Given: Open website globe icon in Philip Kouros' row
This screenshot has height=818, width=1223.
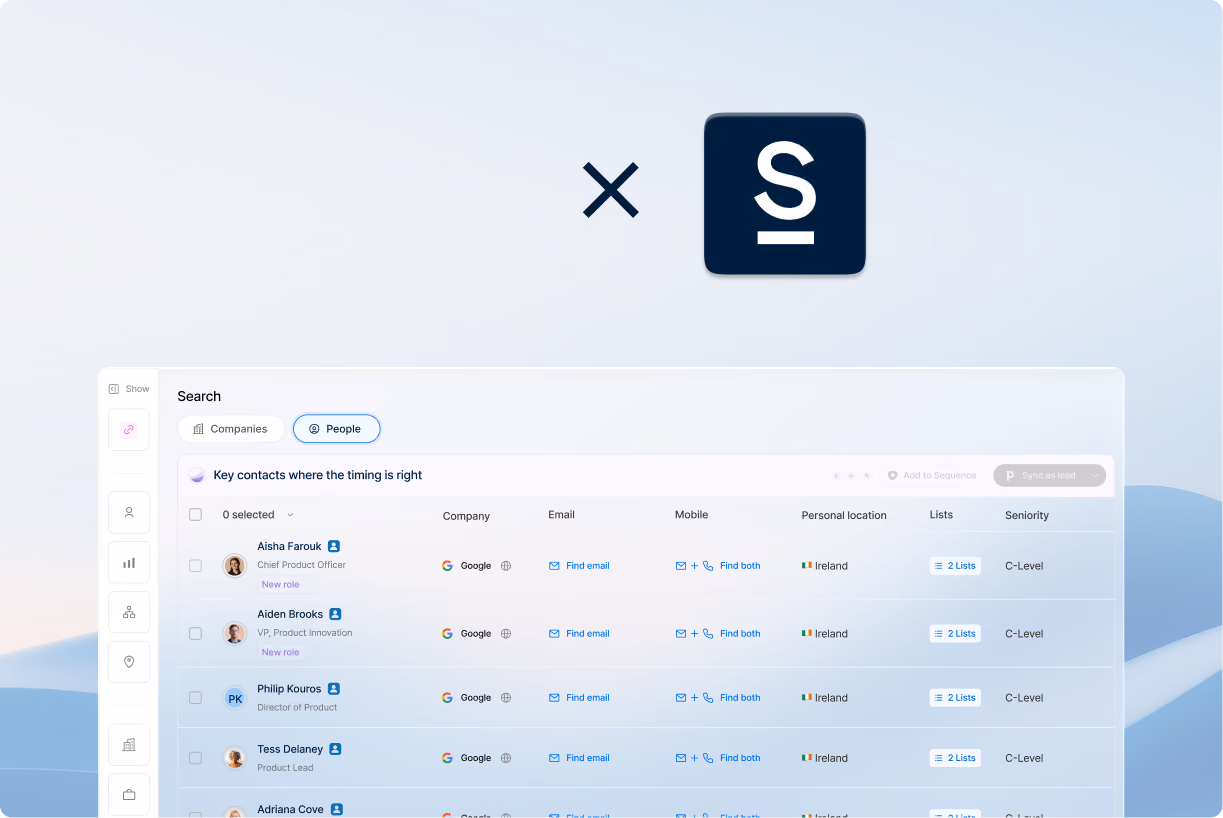Looking at the screenshot, I should coord(506,698).
